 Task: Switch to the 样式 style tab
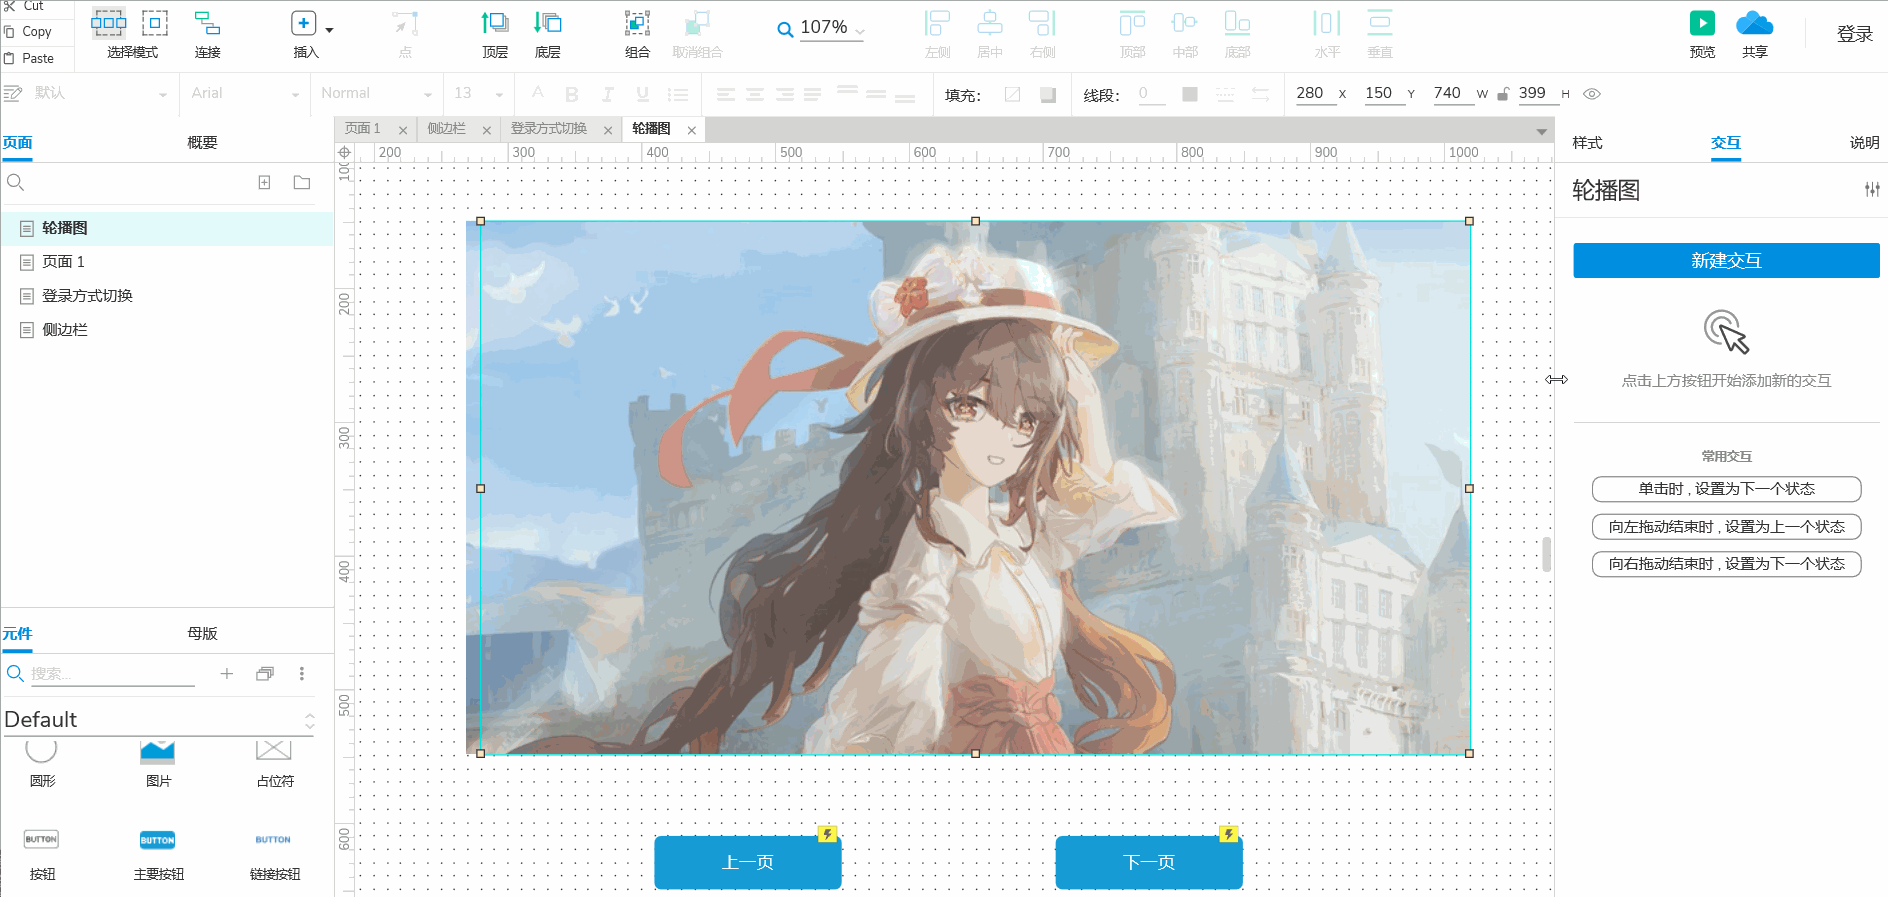tap(1587, 143)
